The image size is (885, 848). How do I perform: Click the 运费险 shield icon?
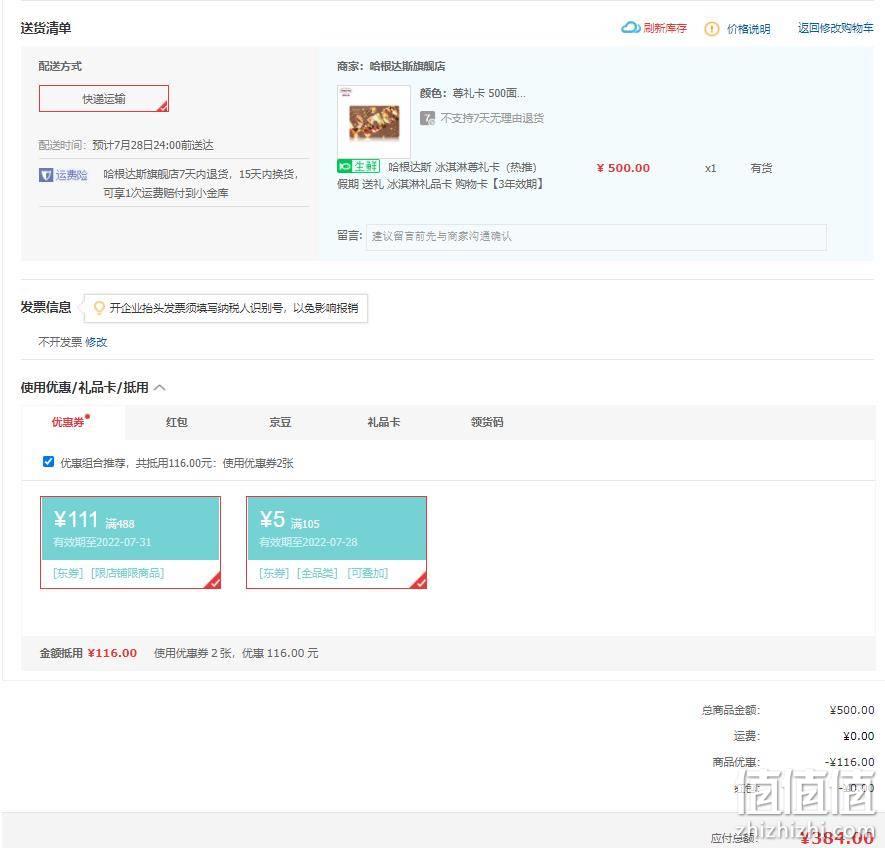pyautogui.click(x=46, y=175)
